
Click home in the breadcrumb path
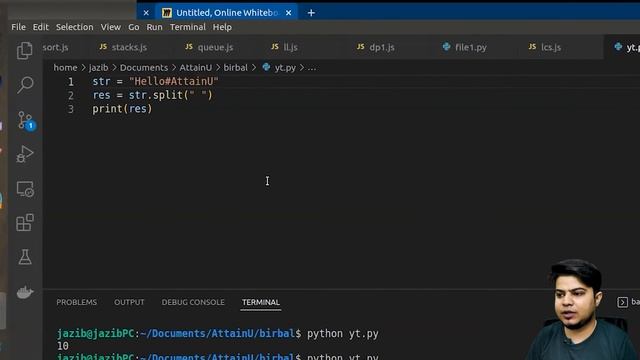tap(65, 68)
